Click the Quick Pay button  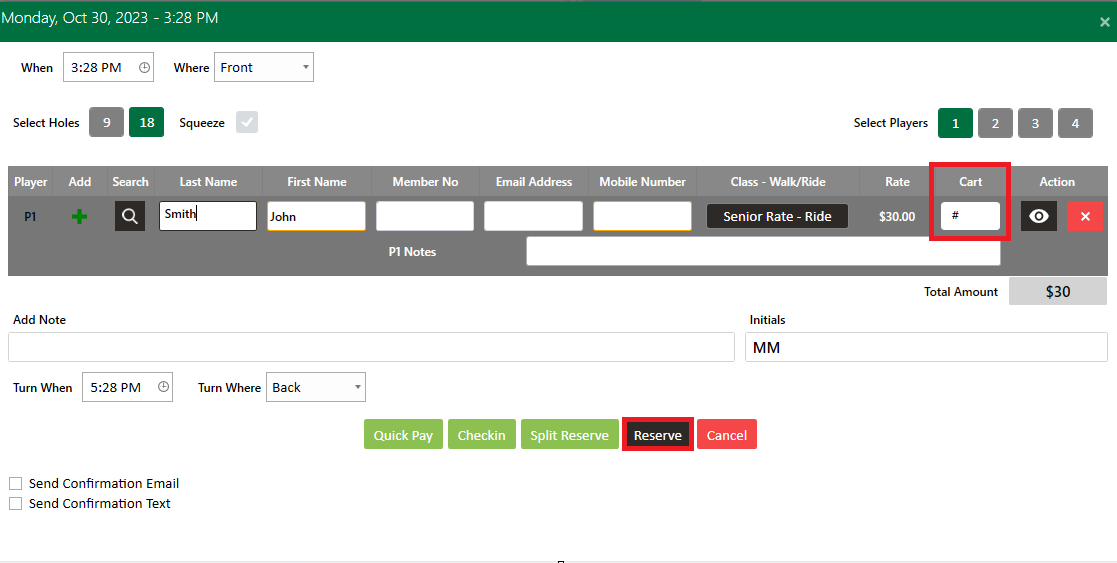tap(403, 435)
